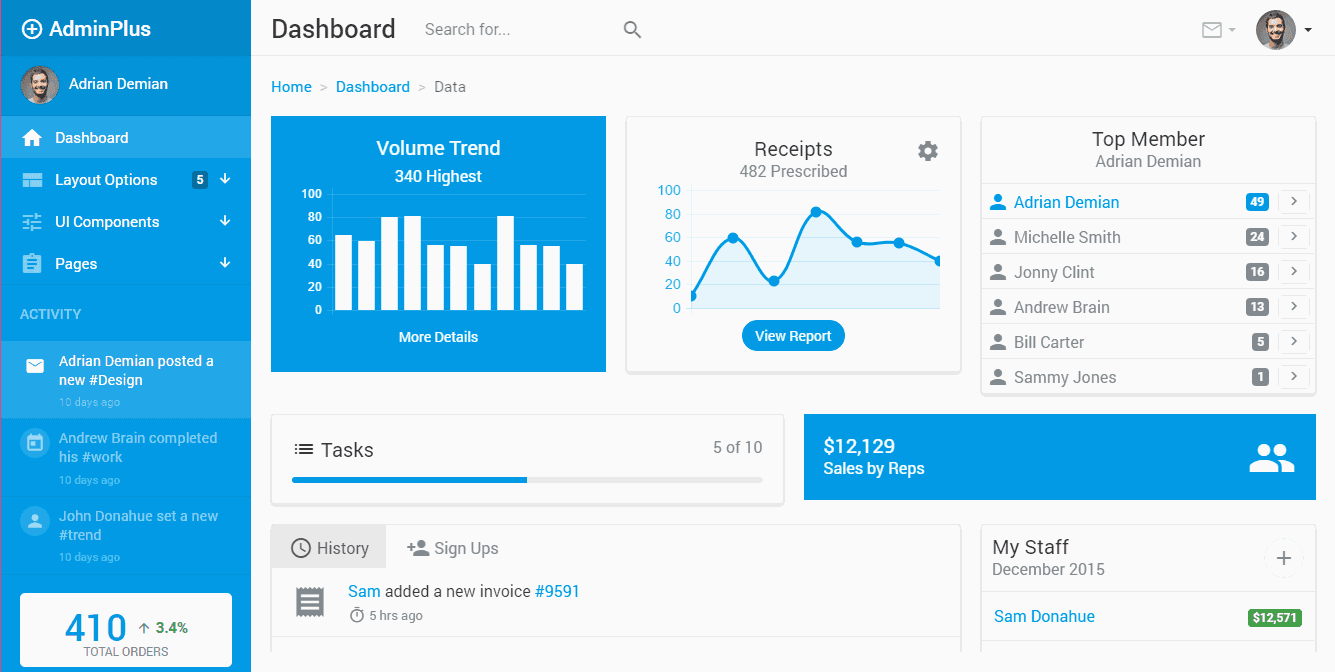Open the Receipts settings gear
Image resolution: width=1335 pixels, height=672 pixels.
point(928,151)
